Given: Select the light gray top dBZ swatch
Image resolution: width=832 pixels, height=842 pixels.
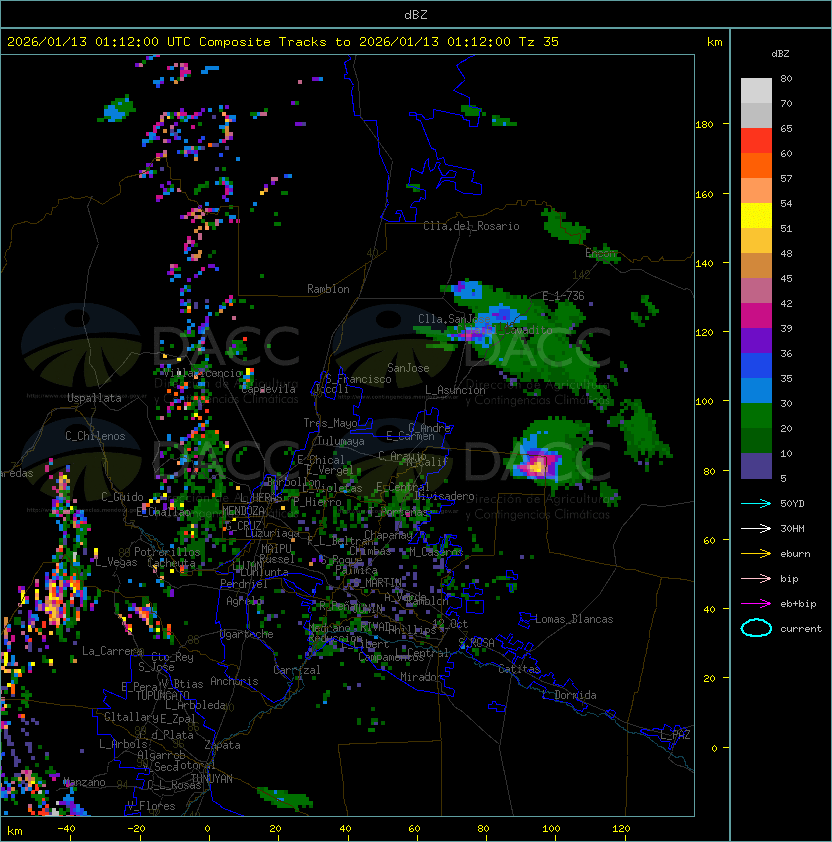Looking at the screenshot, I should pyautogui.click(x=756, y=91).
